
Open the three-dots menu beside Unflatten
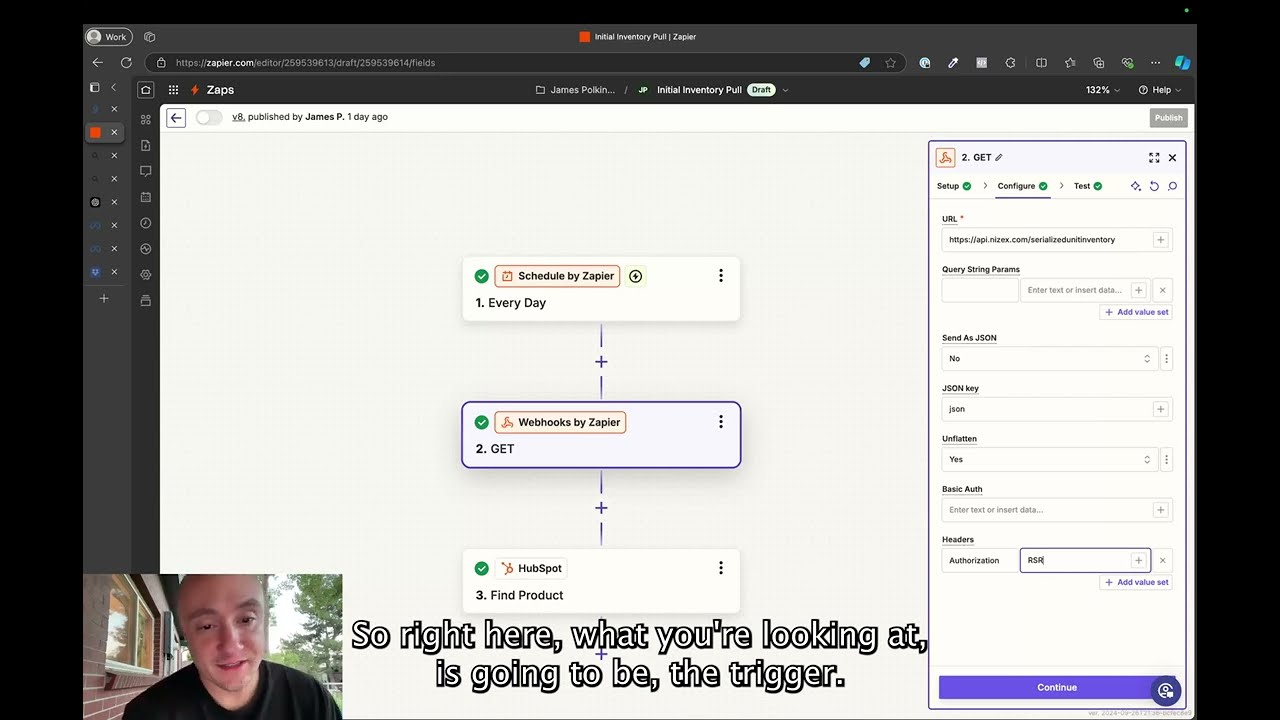[x=1166, y=459]
